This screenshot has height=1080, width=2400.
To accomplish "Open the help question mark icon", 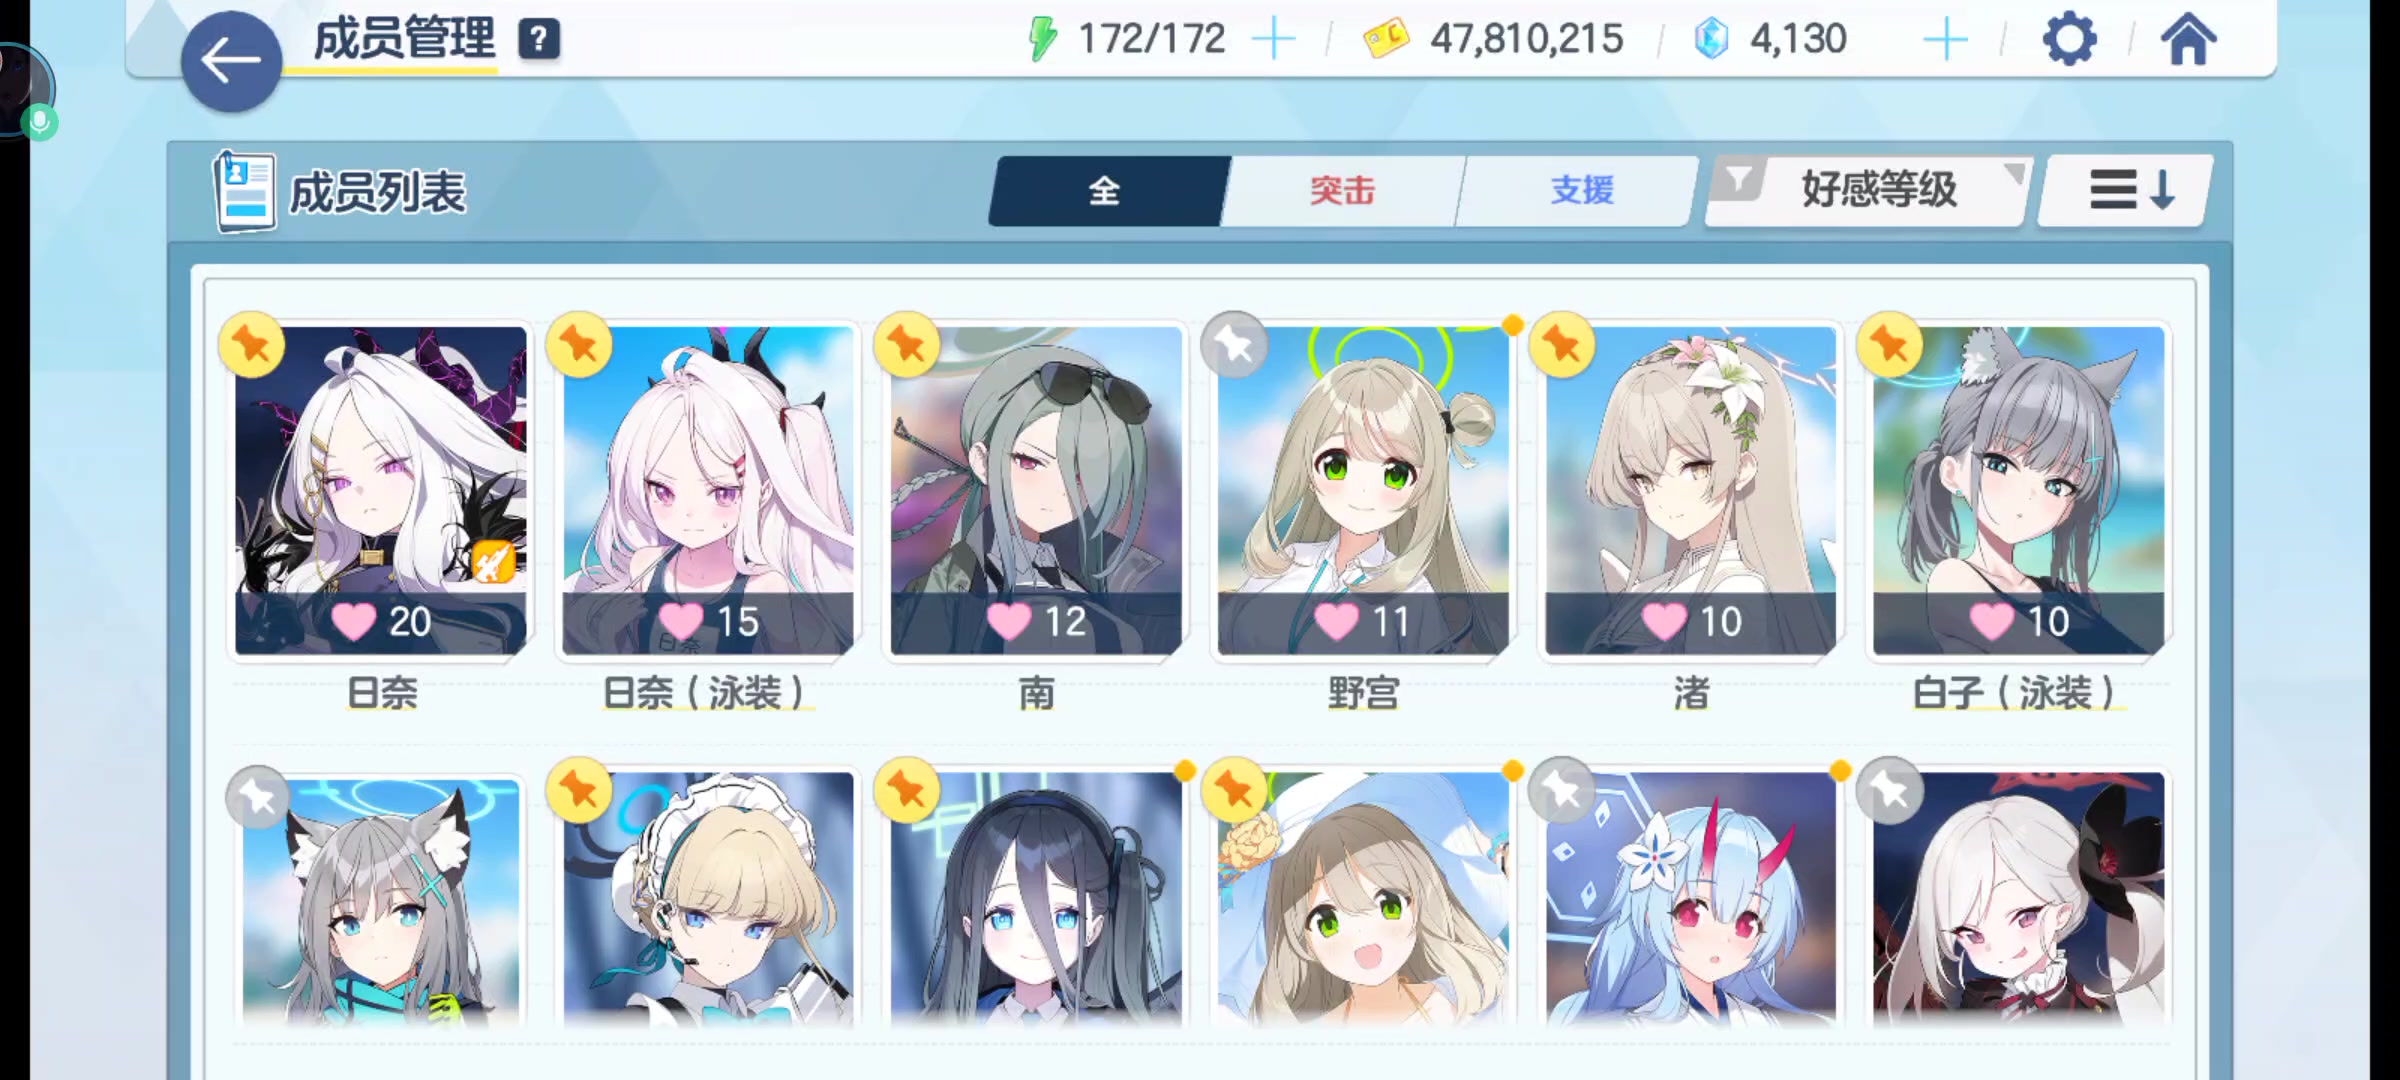I will point(539,40).
